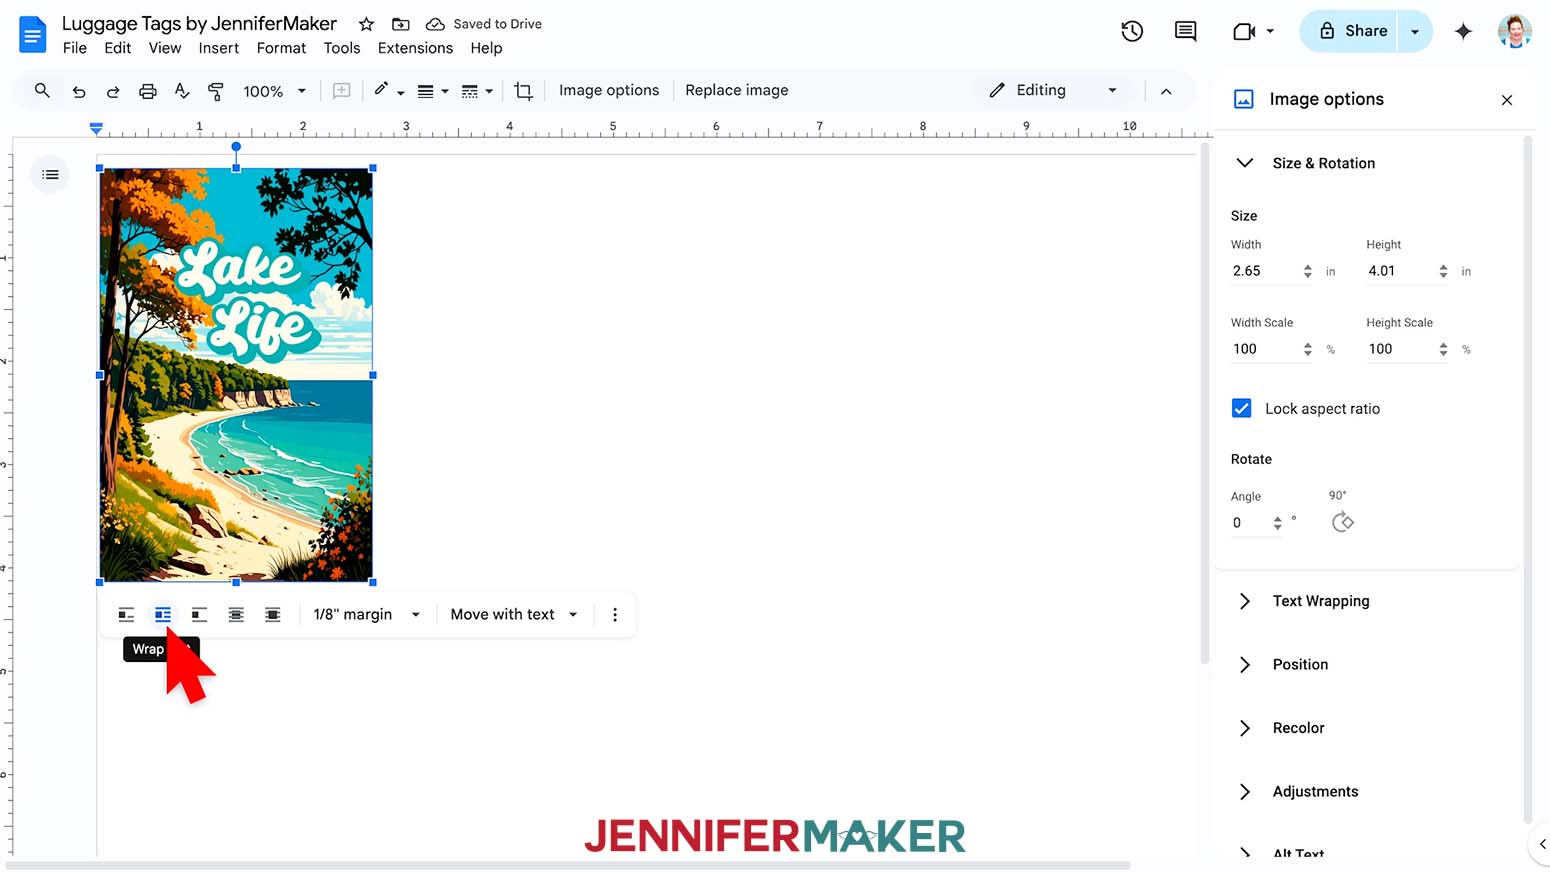
Task: Click the Undo icon
Action: click(x=79, y=91)
